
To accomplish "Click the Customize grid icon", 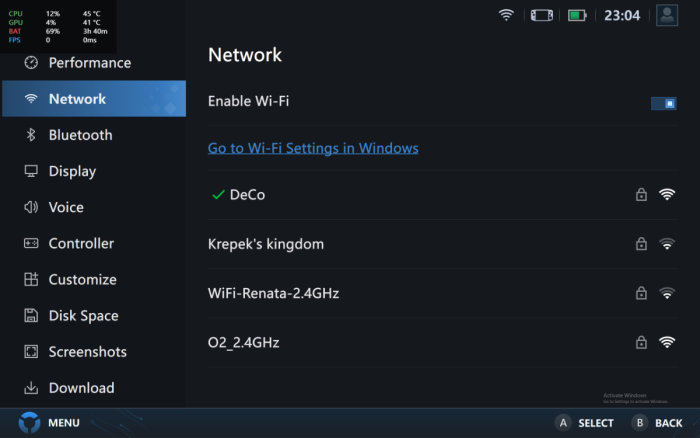I will [31, 280].
